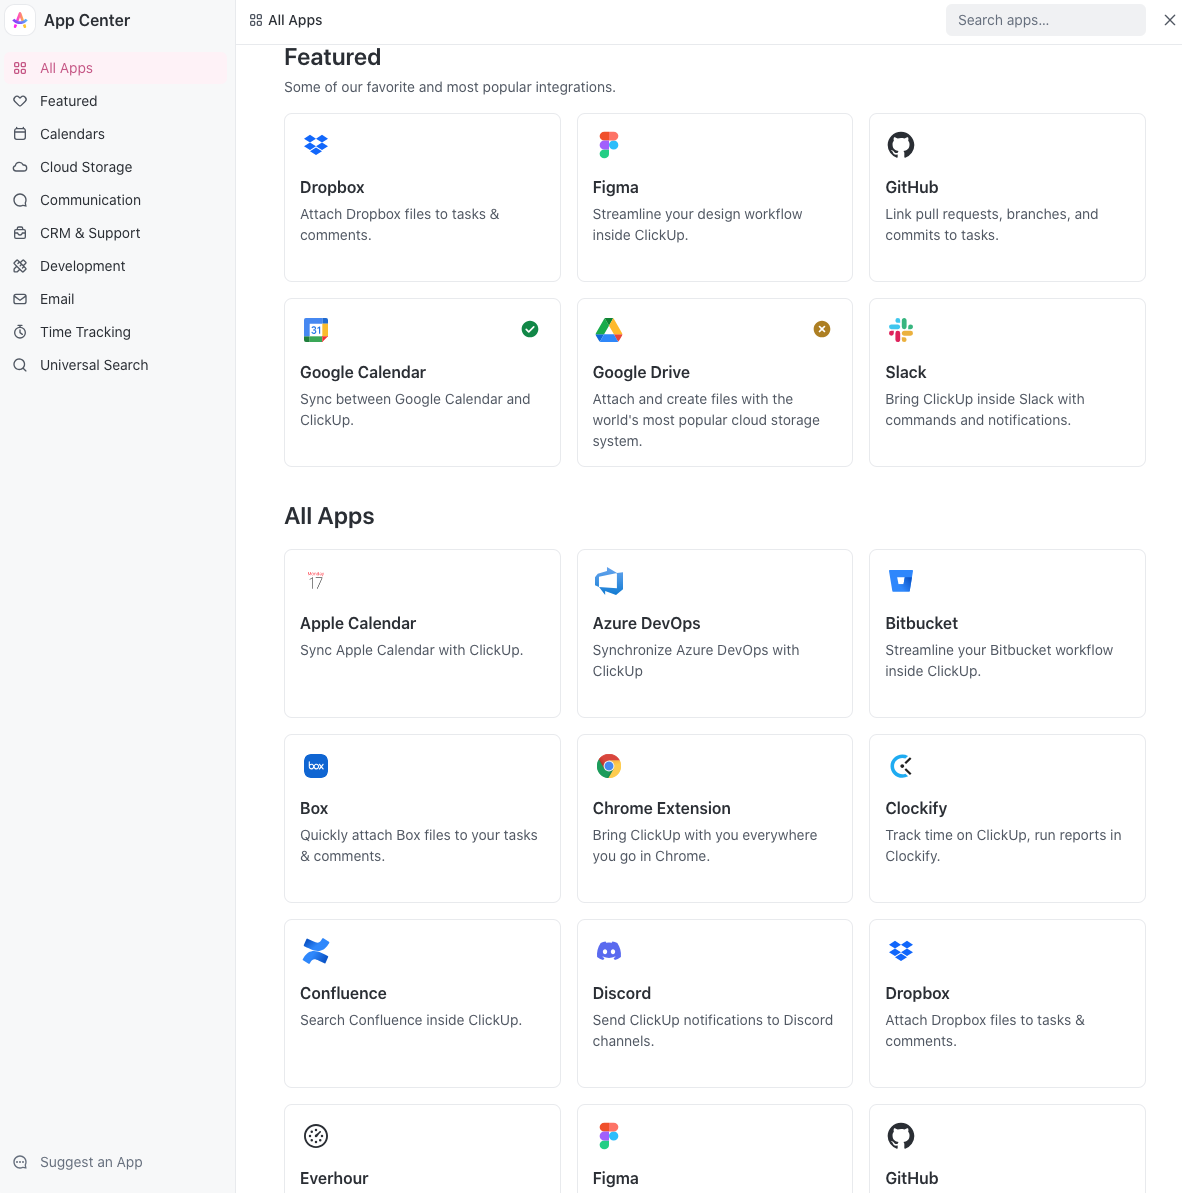1182x1193 pixels.
Task: Open the Chrome Extension card title
Action: 661,808
